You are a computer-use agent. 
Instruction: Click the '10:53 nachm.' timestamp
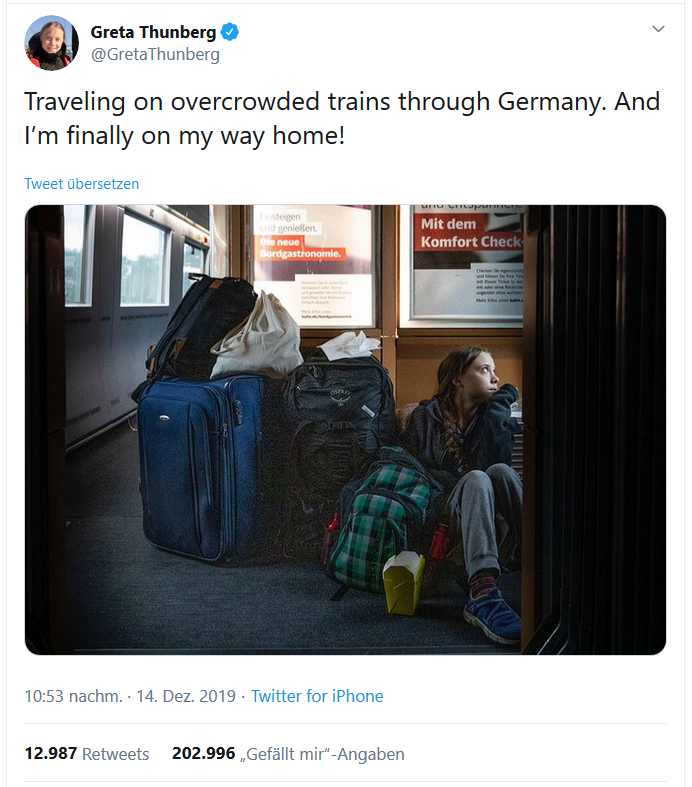(73, 696)
